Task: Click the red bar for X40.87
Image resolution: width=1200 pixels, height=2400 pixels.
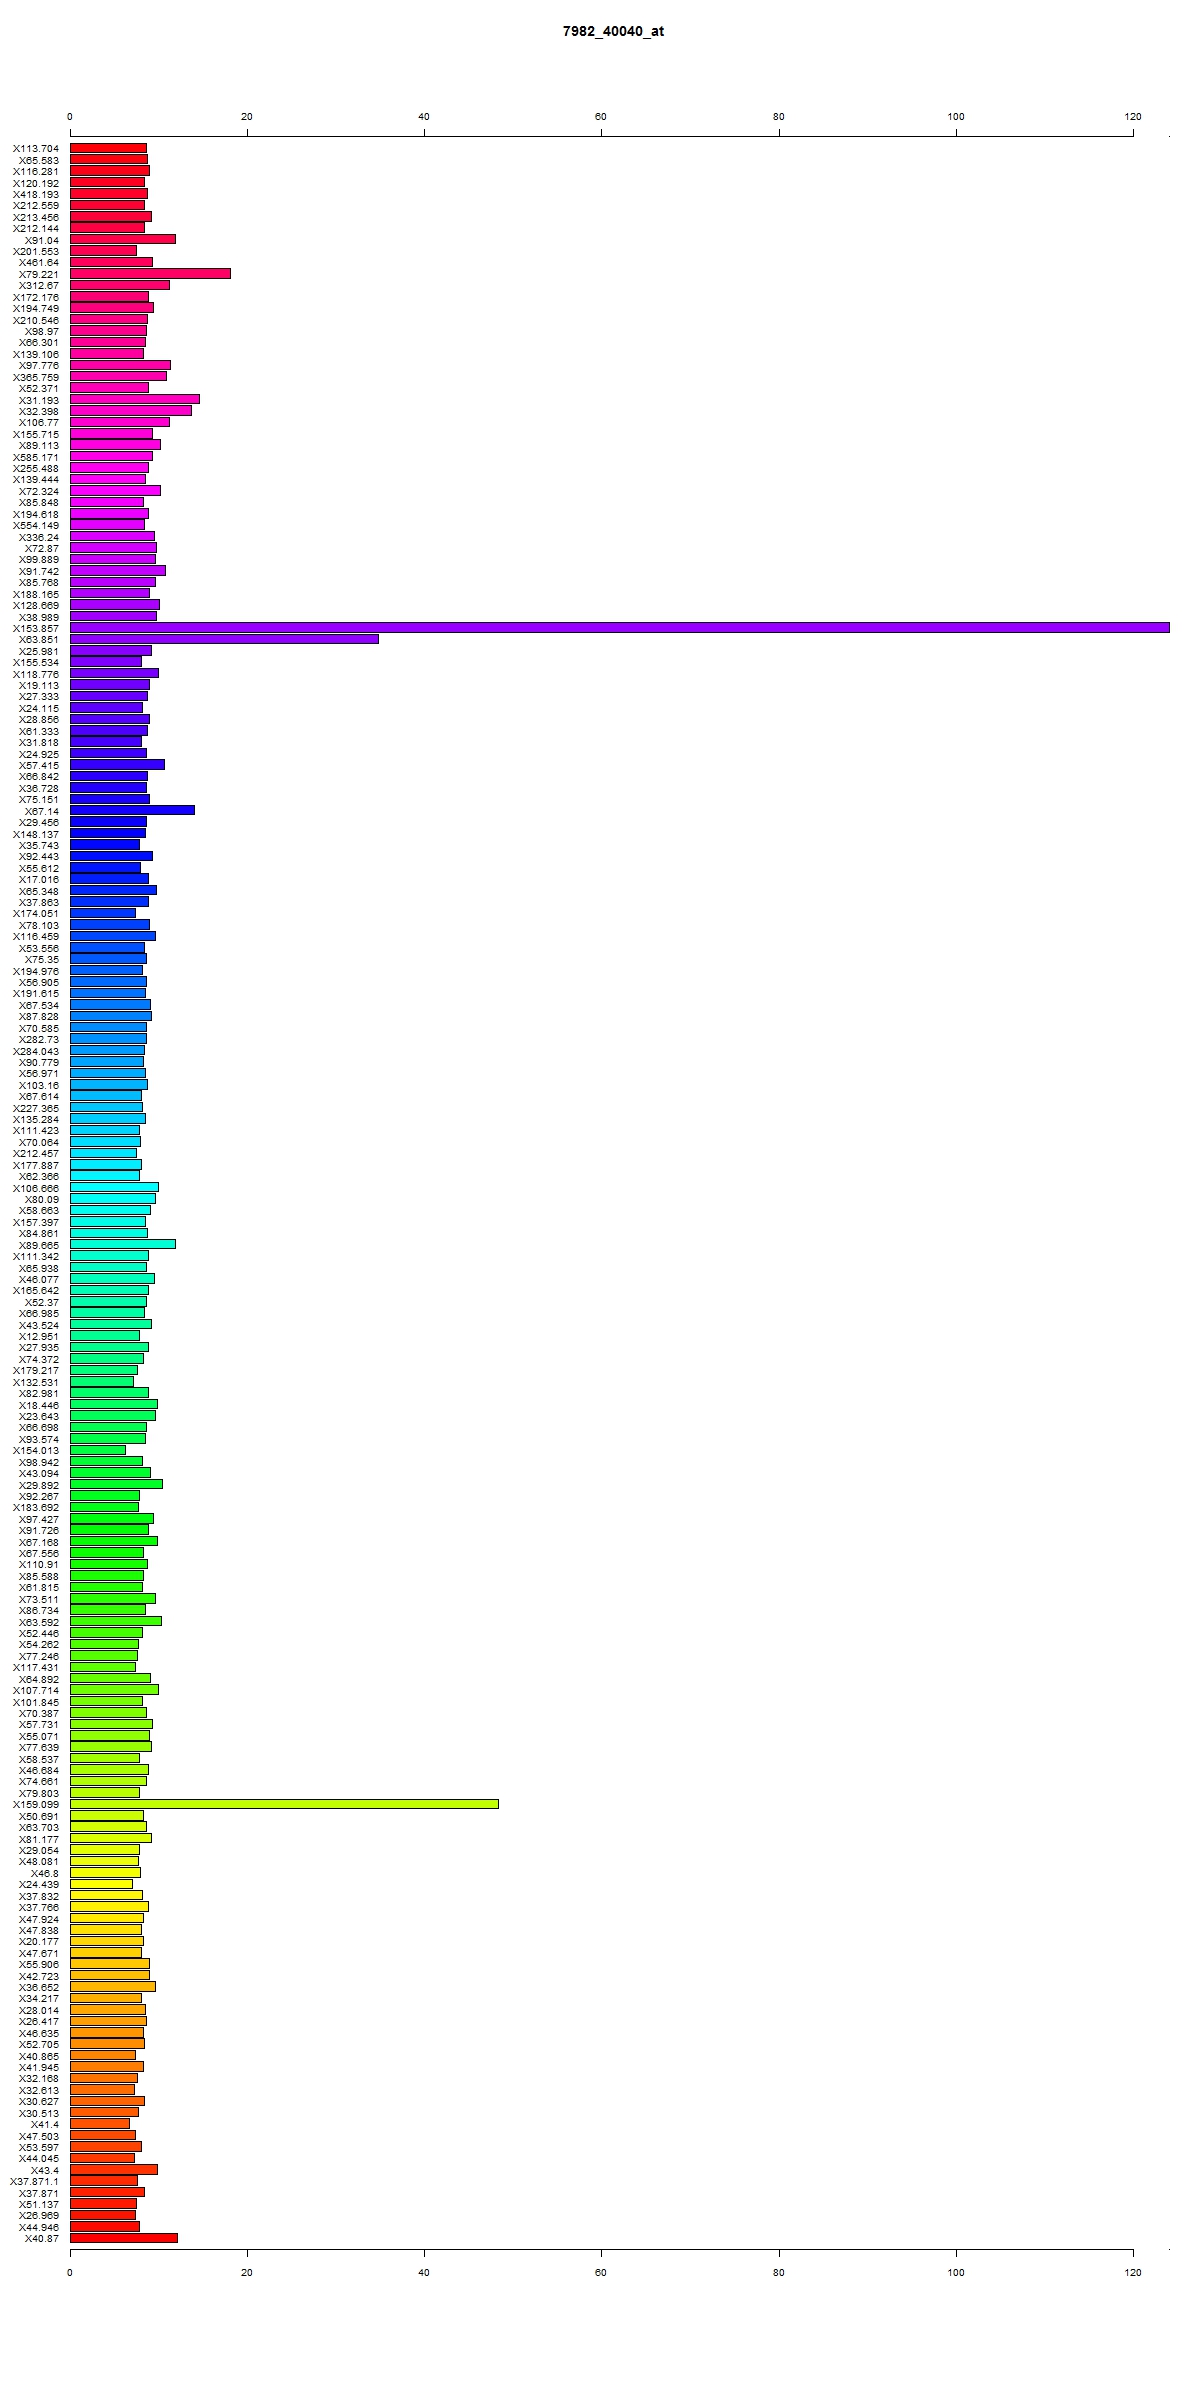Action: click(124, 2238)
